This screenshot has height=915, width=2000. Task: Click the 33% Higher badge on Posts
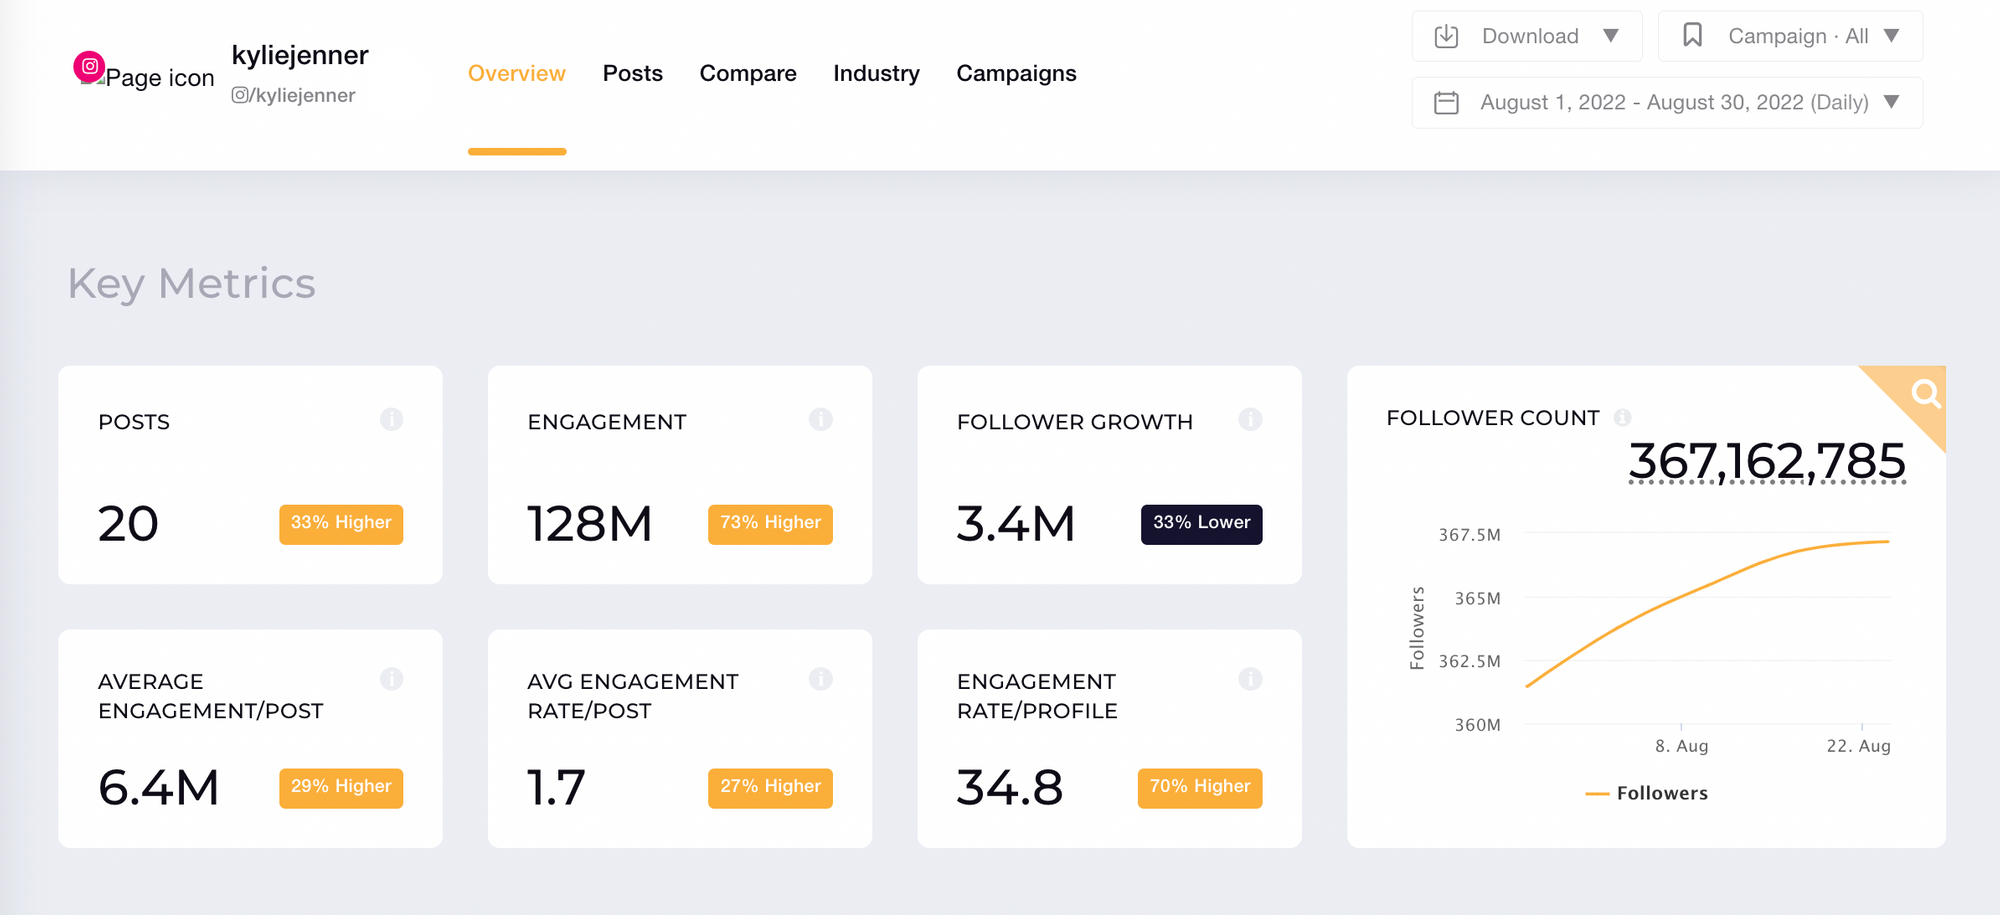pyautogui.click(x=341, y=524)
